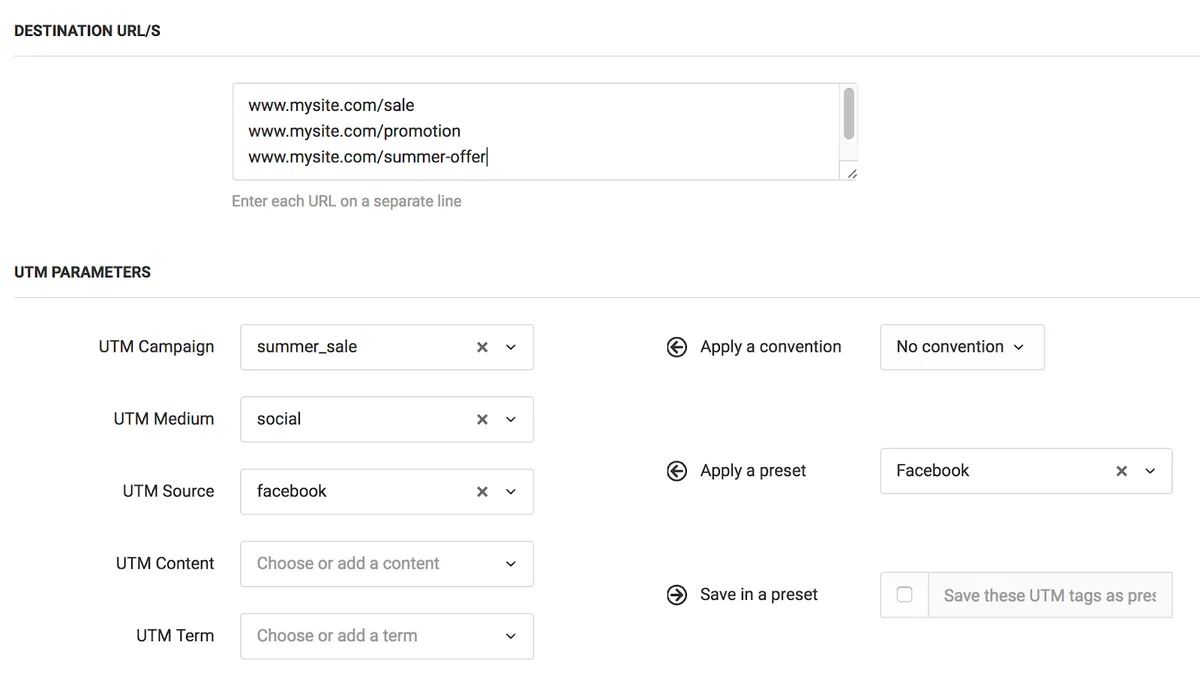The width and height of the screenshot is (1200, 684).
Task: Click the UTM Campaign dropdown chevron
Action: click(511, 347)
